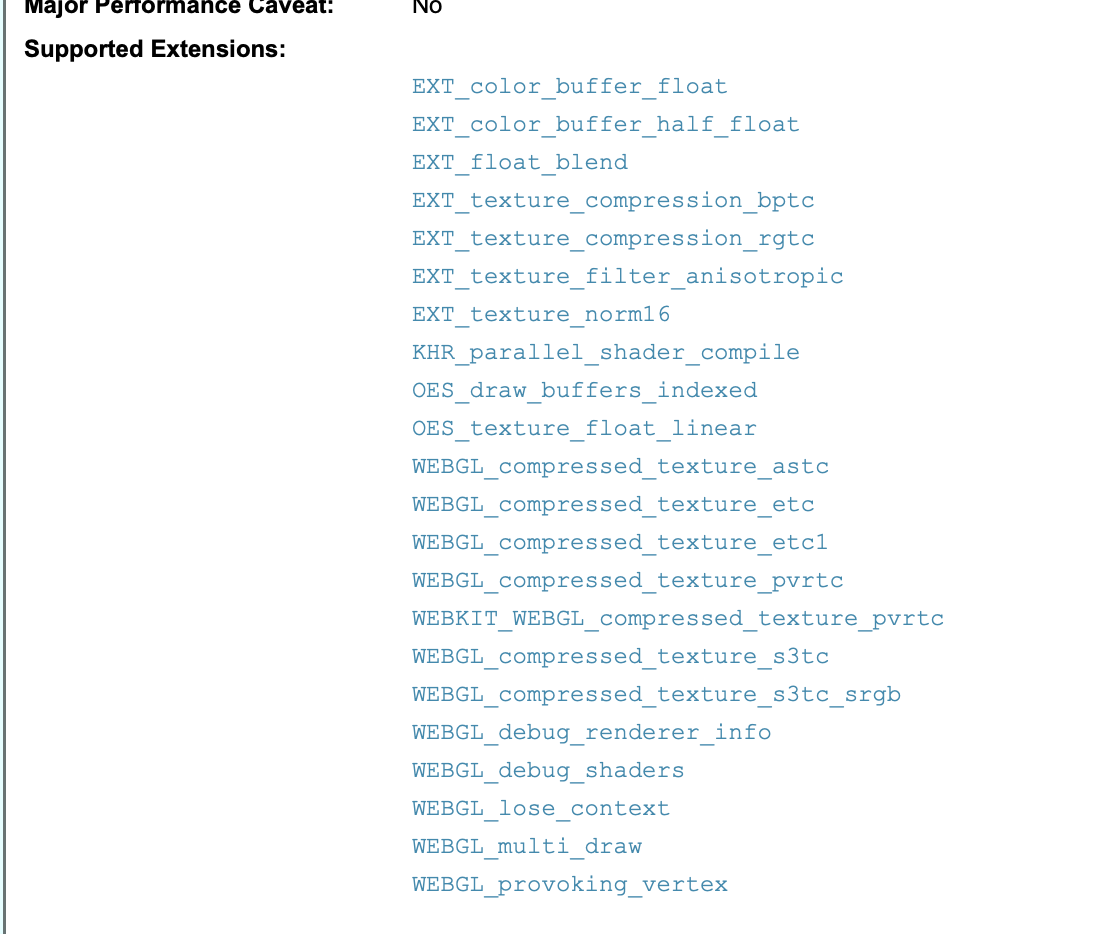
Task: Click the WEBGL_multi_draw link
Action: tap(527, 846)
